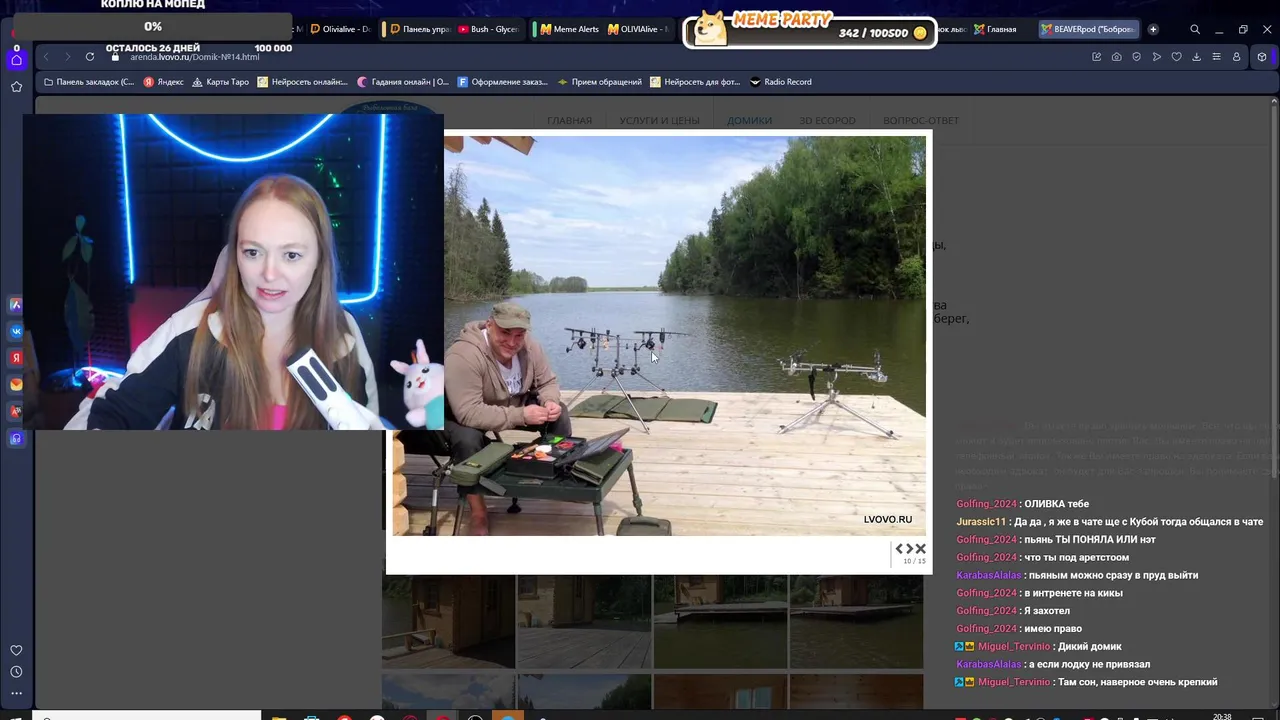
Task: Click the taskbar clock showing 20:38
Action: point(1222,716)
